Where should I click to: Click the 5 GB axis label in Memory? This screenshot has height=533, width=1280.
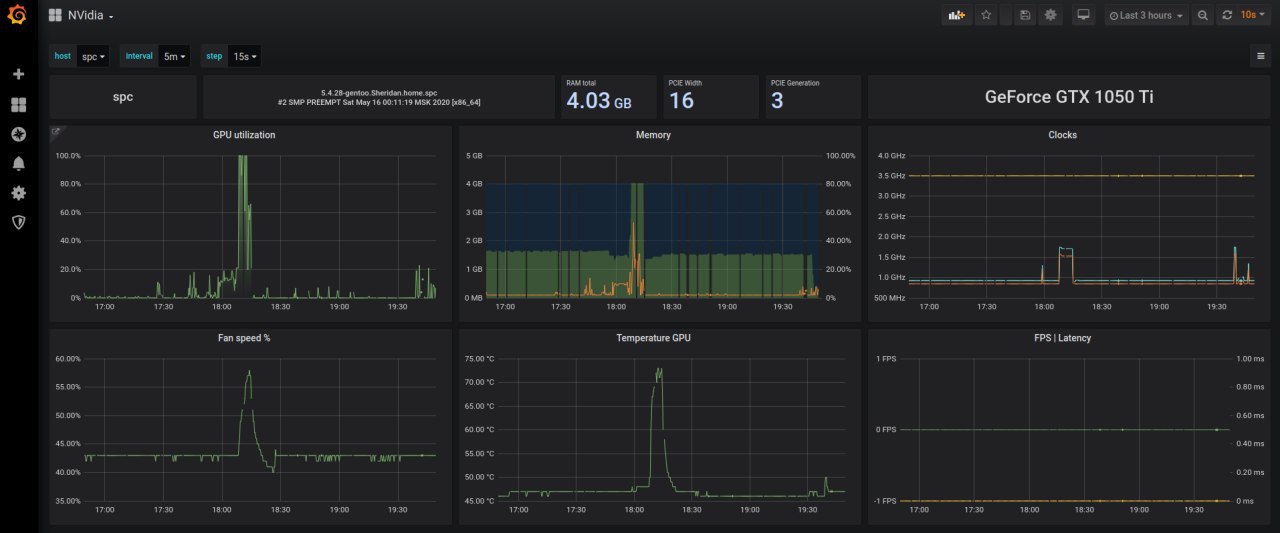475,156
